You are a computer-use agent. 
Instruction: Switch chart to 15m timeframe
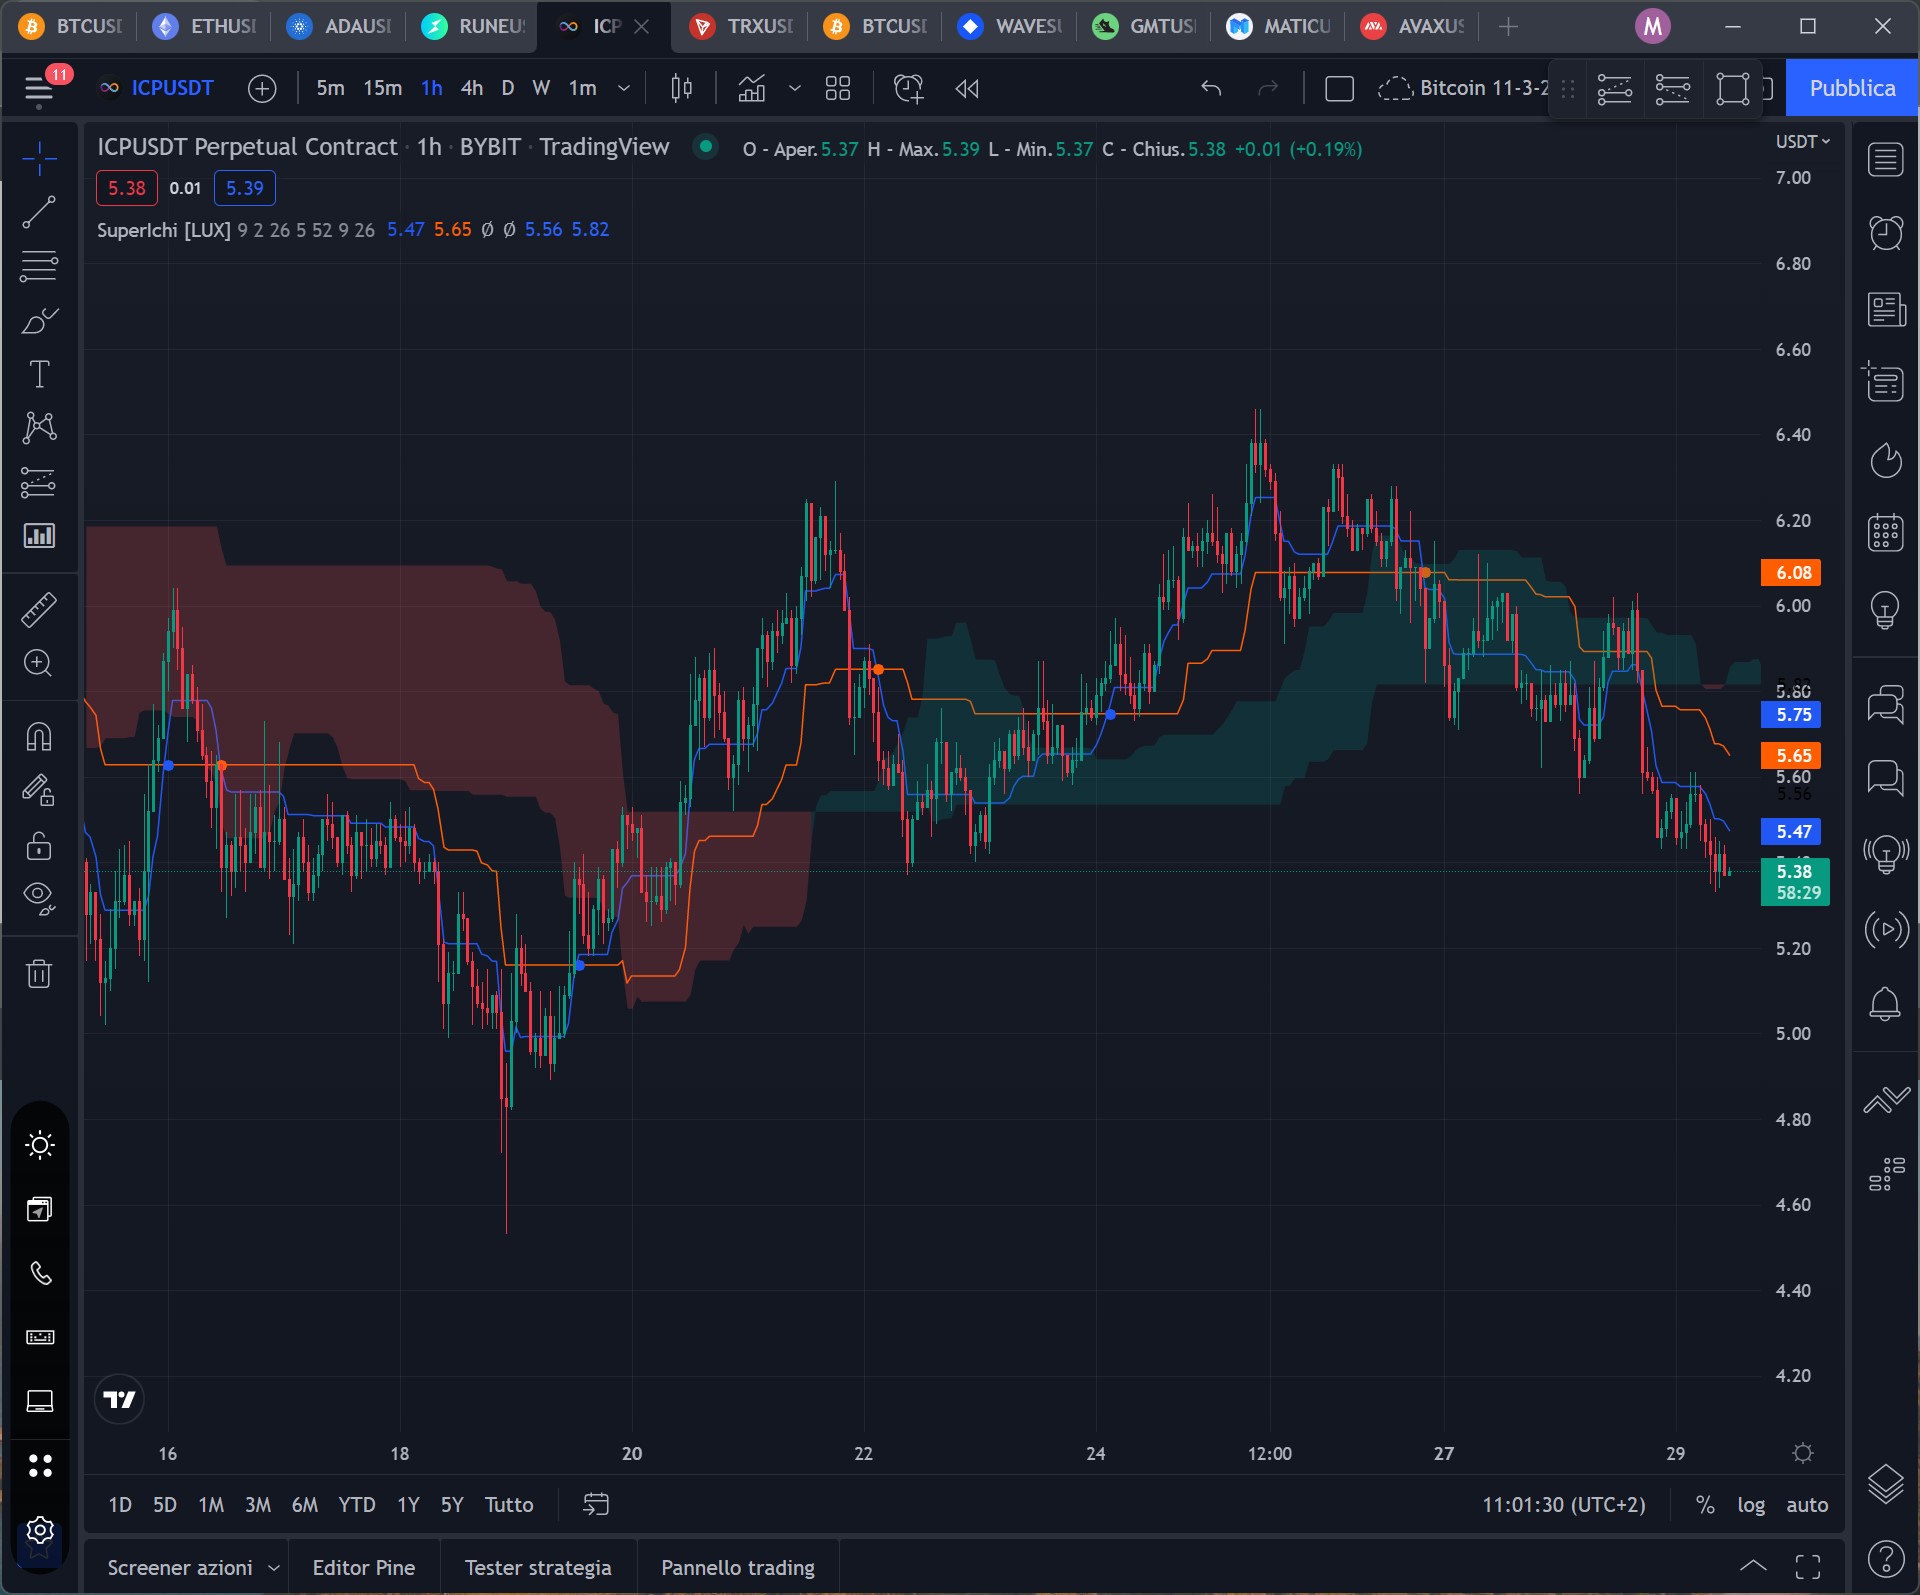point(383,89)
